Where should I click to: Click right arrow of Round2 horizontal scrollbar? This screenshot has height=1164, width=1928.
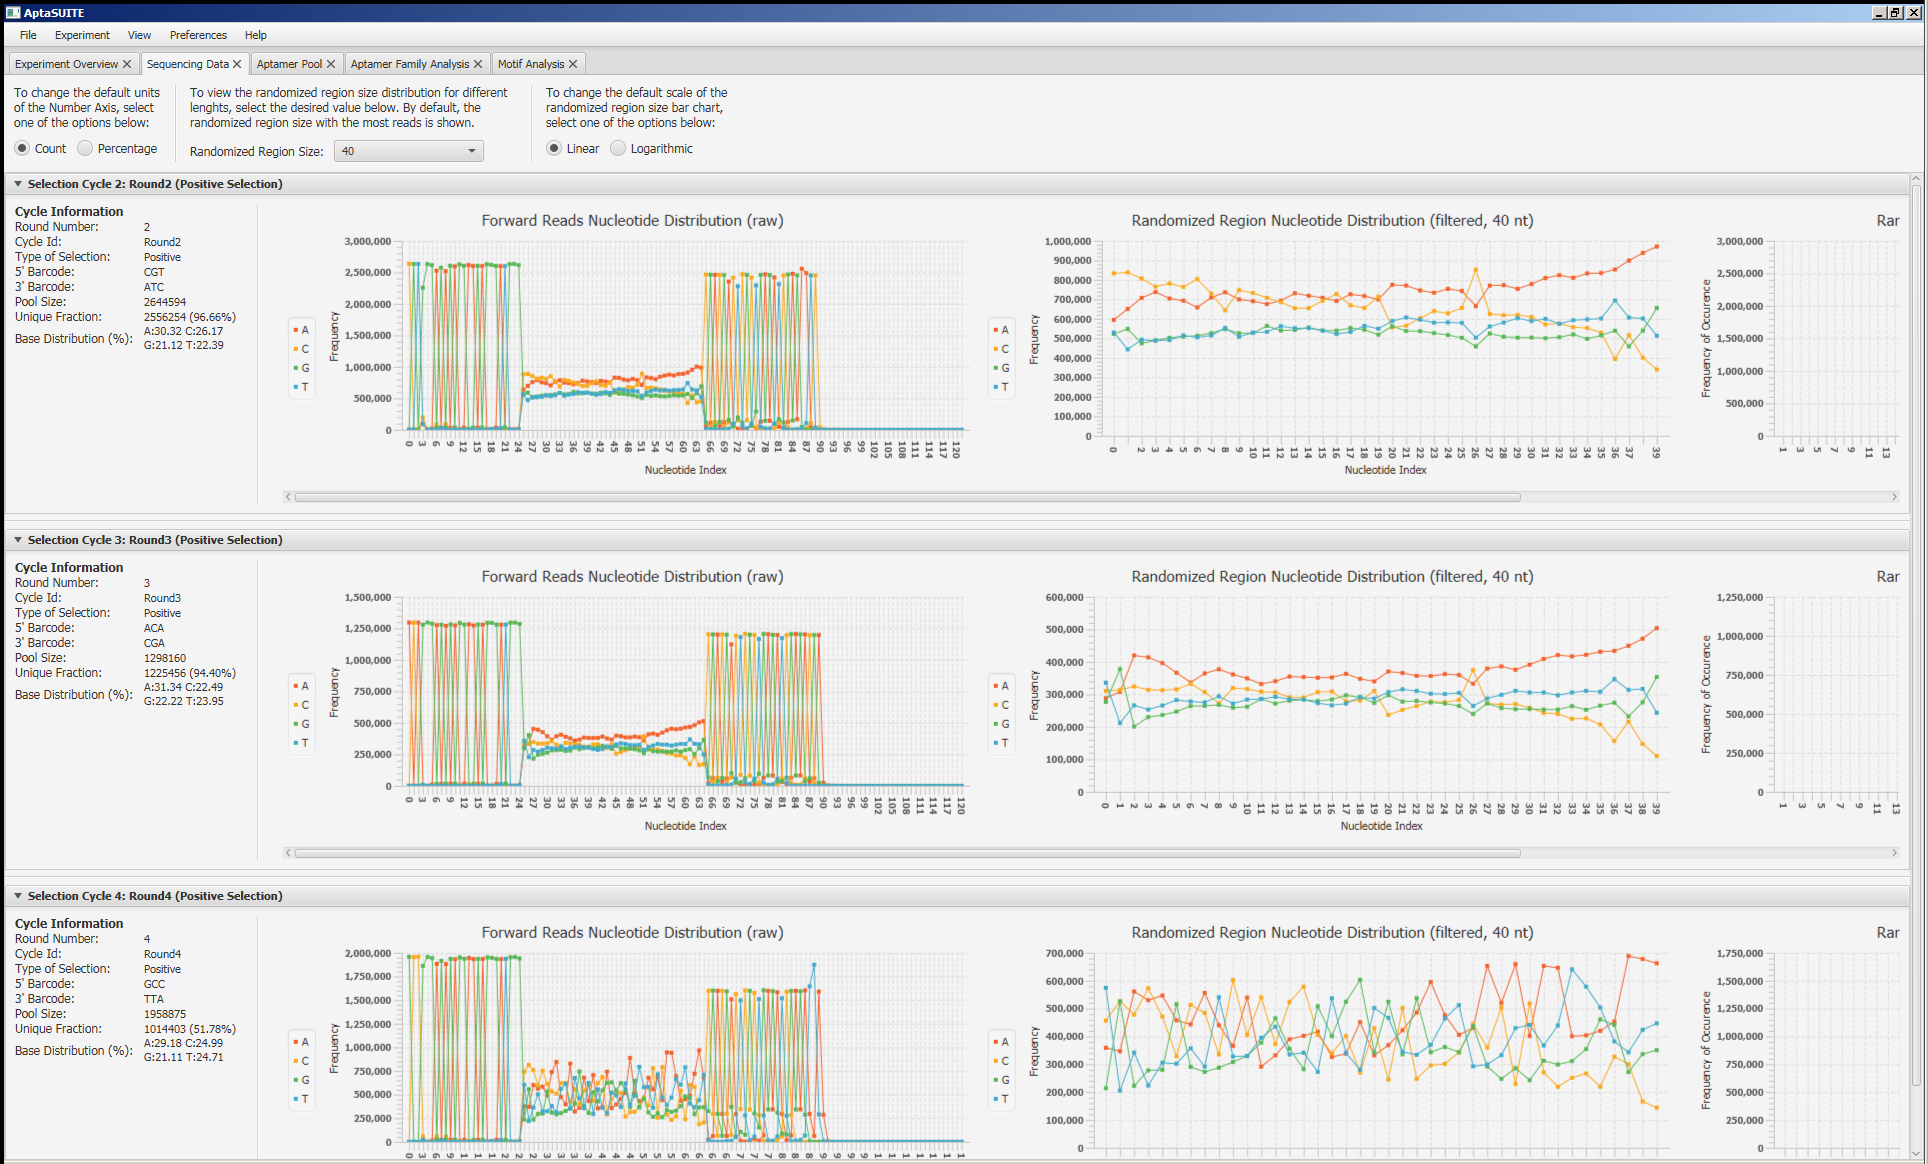coord(1894,497)
